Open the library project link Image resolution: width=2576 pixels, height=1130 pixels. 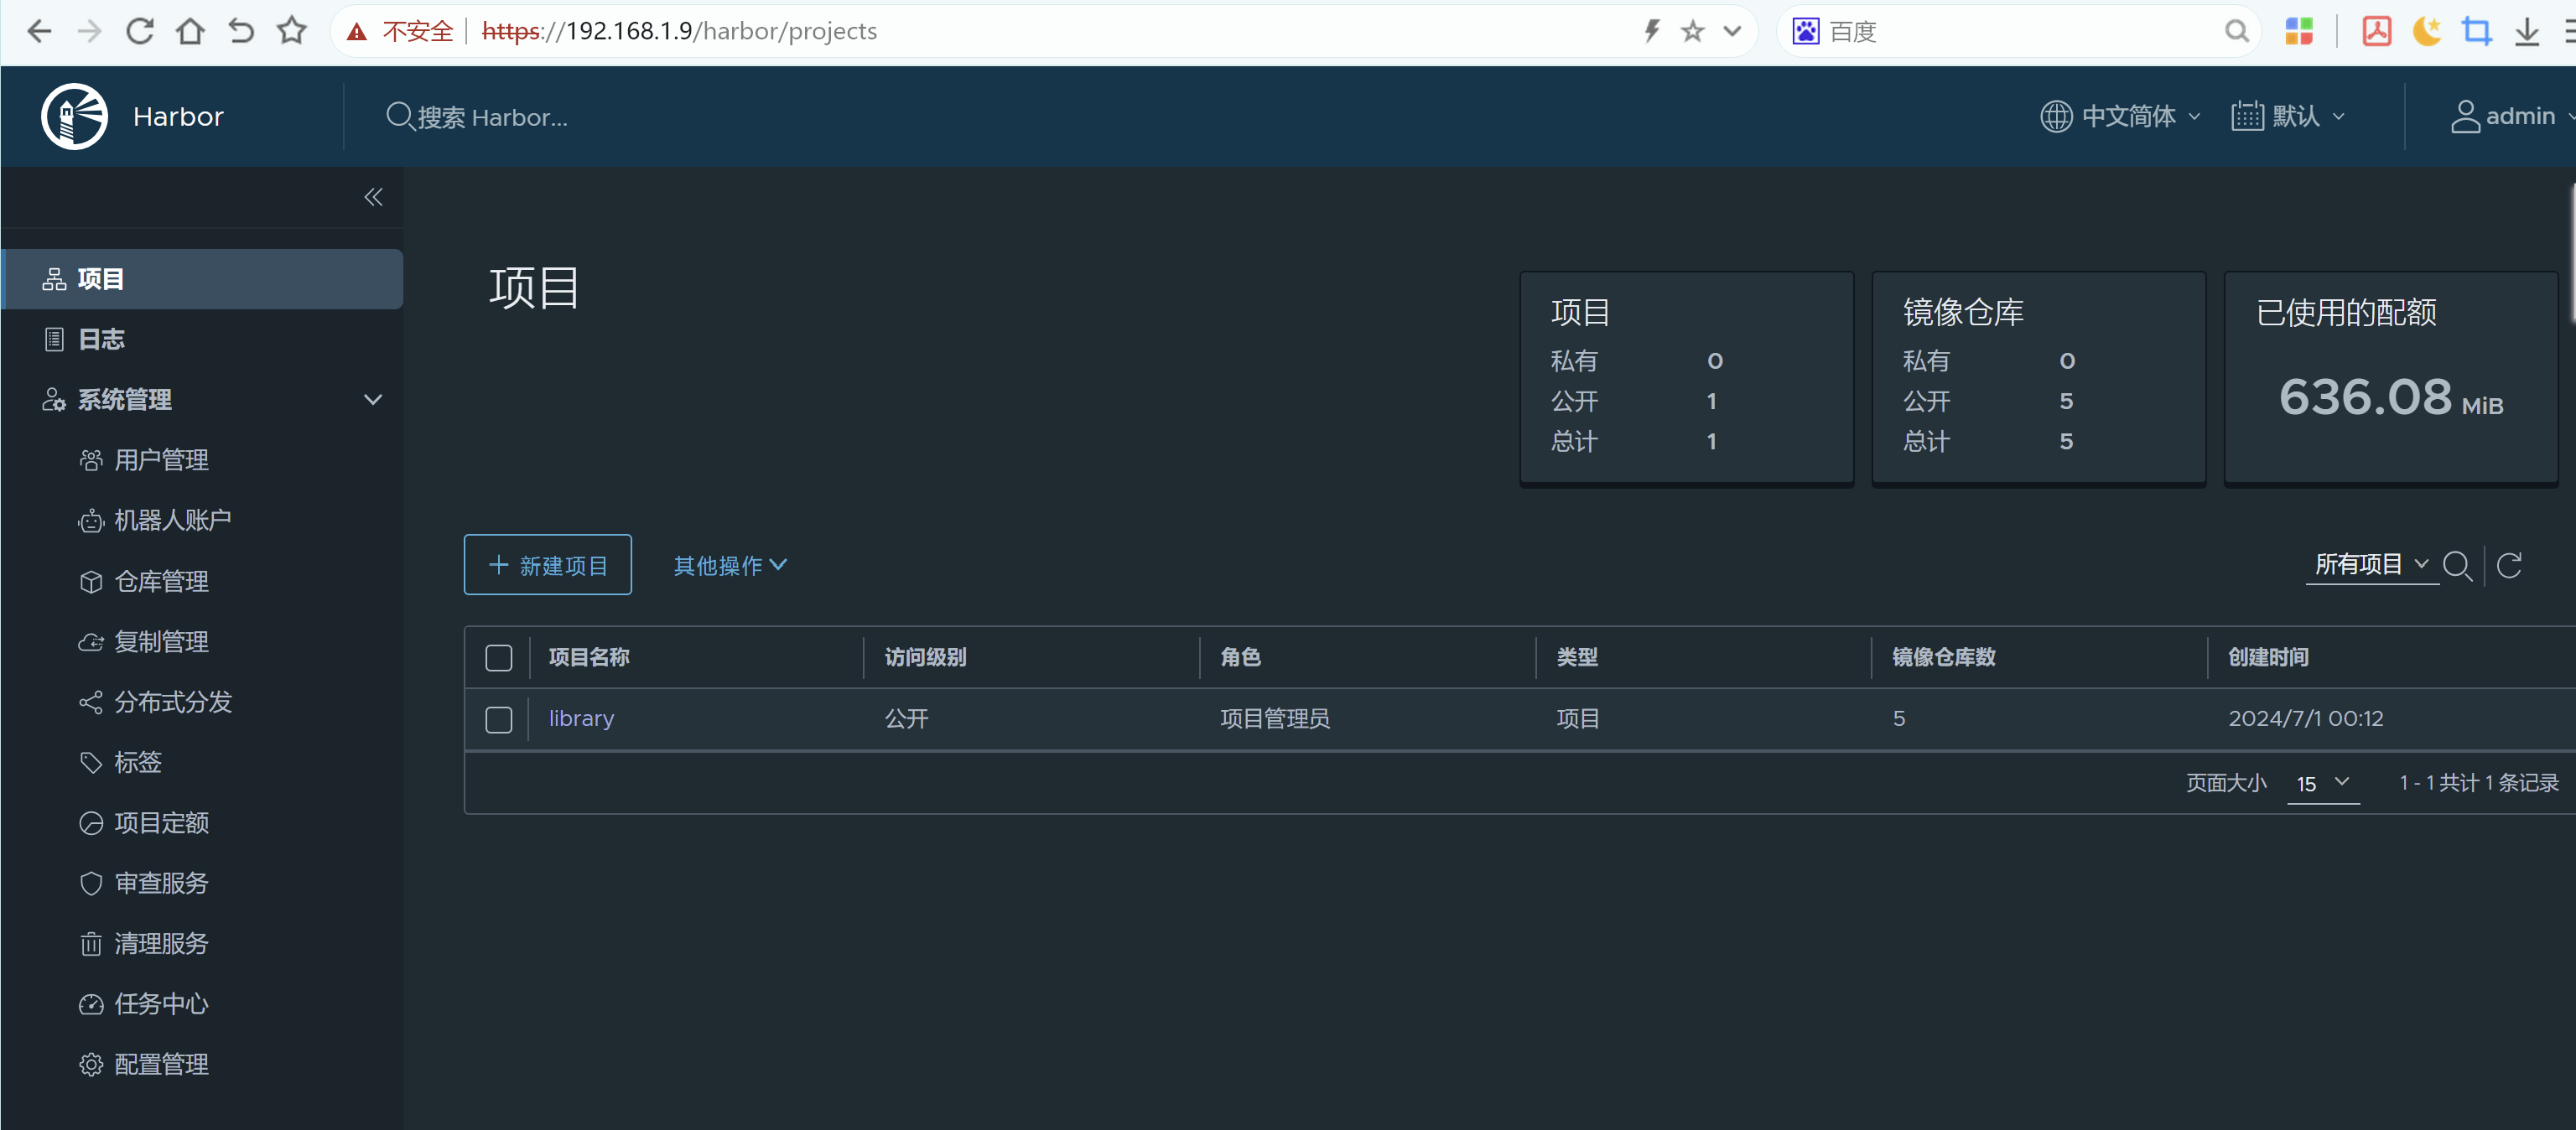point(581,718)
